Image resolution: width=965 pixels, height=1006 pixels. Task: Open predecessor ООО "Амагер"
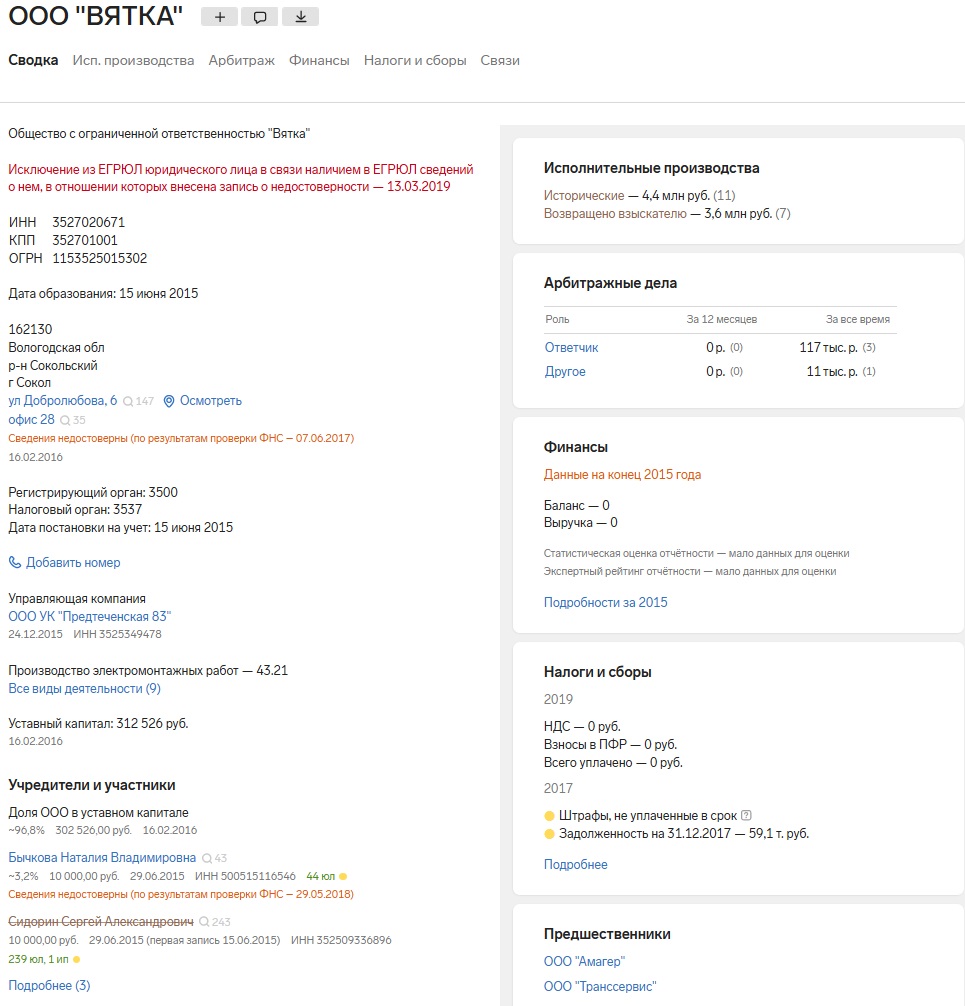pyautogui.click(x=584, y=962)
